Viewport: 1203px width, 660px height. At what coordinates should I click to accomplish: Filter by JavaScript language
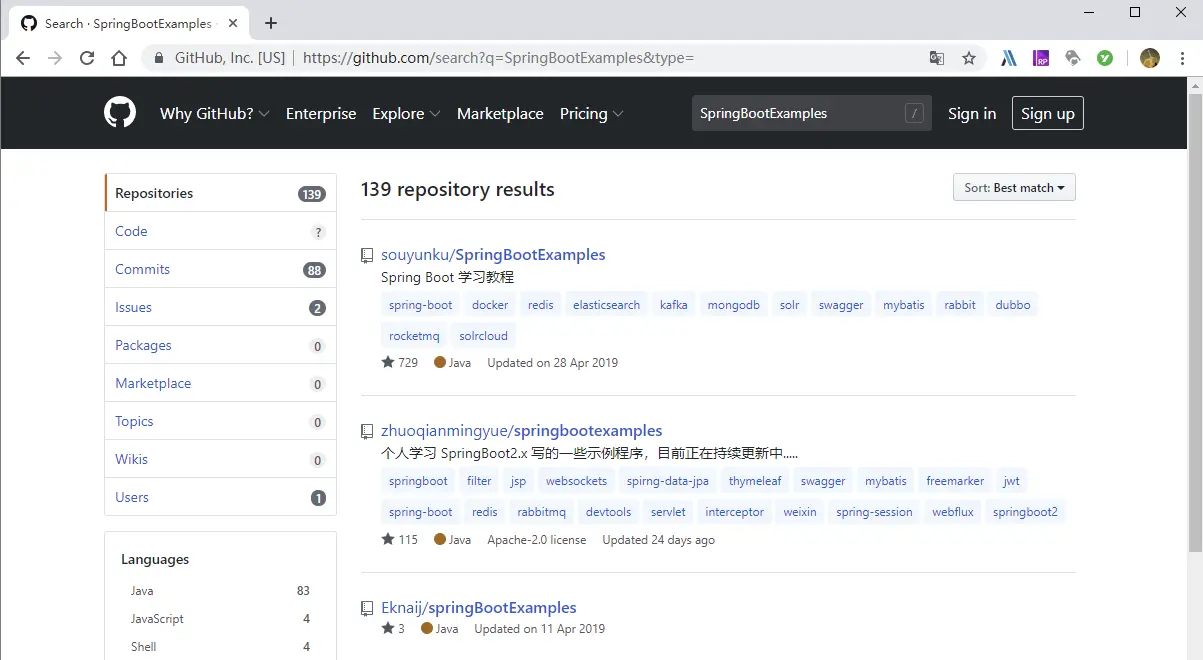point(220,619)
